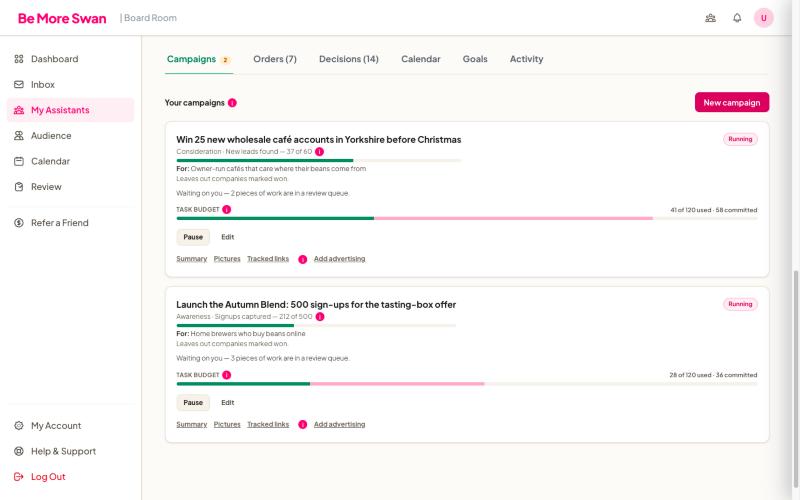The width and height of the screenshot is (800, 500).
Task: Click '3 pieces of work are in a review queue'
Action: pos(289,359)
